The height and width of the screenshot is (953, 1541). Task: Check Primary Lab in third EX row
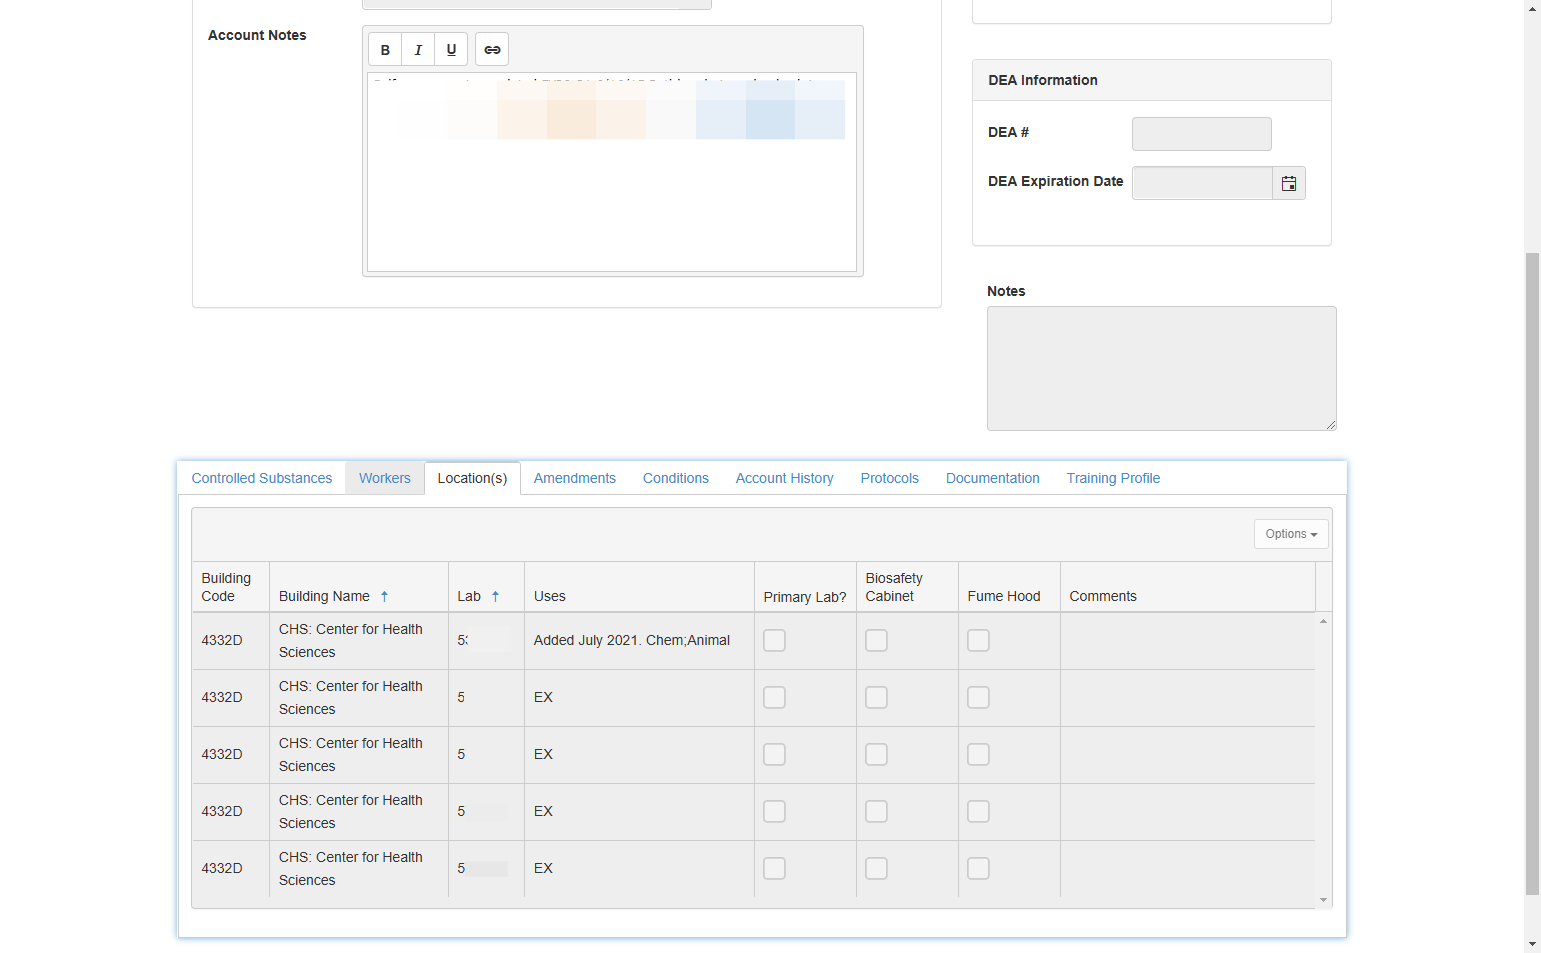[774, 811]
